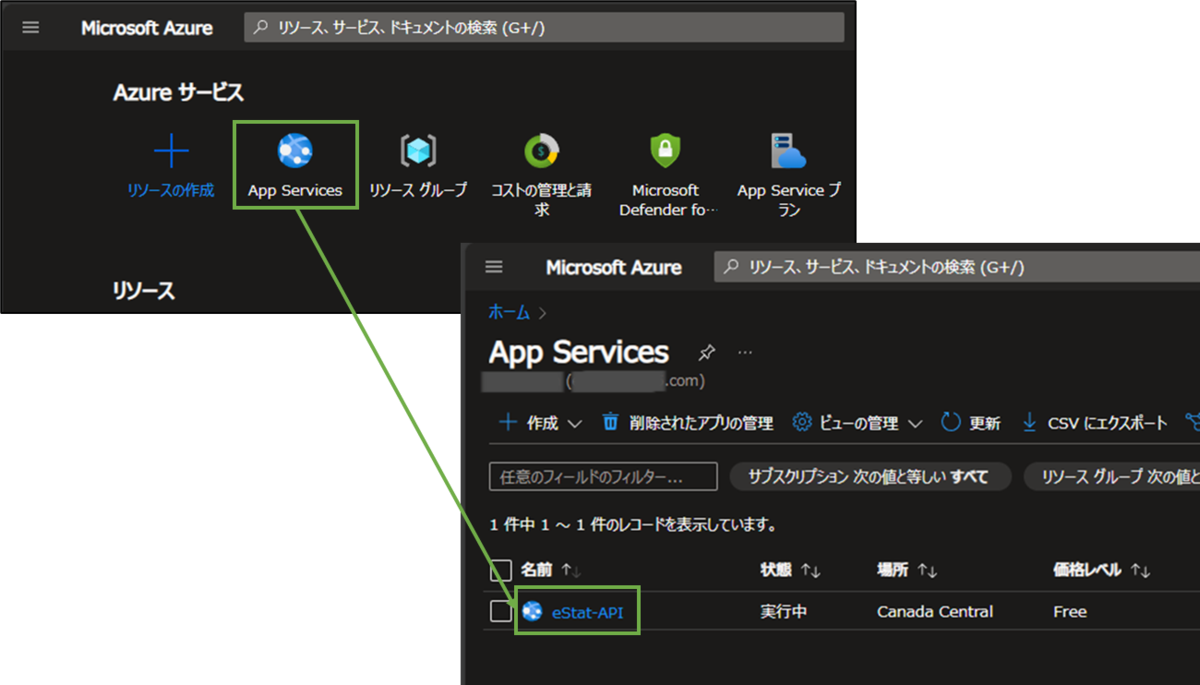Click the リソースの作成 label
Screen dimensions: 1200x685
coord(171,190)
